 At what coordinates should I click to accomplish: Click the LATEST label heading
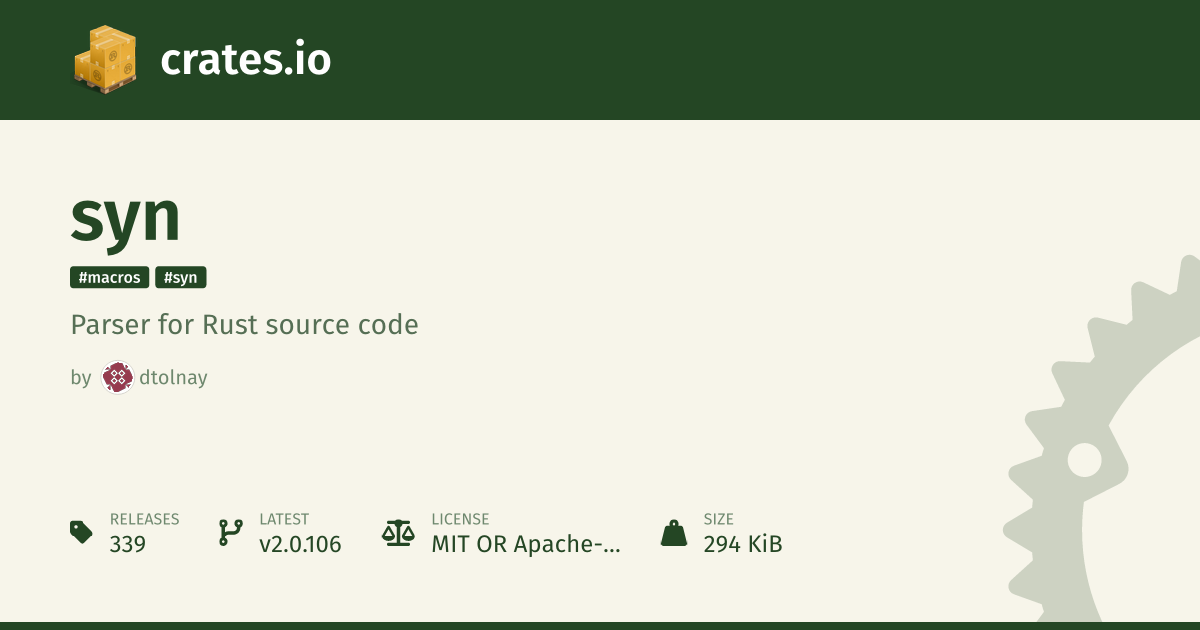[284, 519]
